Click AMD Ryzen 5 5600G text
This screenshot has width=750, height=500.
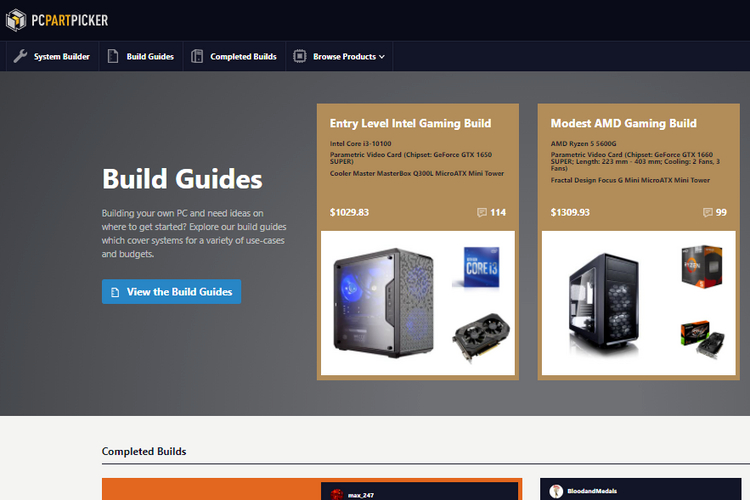(x=583, y=144)
